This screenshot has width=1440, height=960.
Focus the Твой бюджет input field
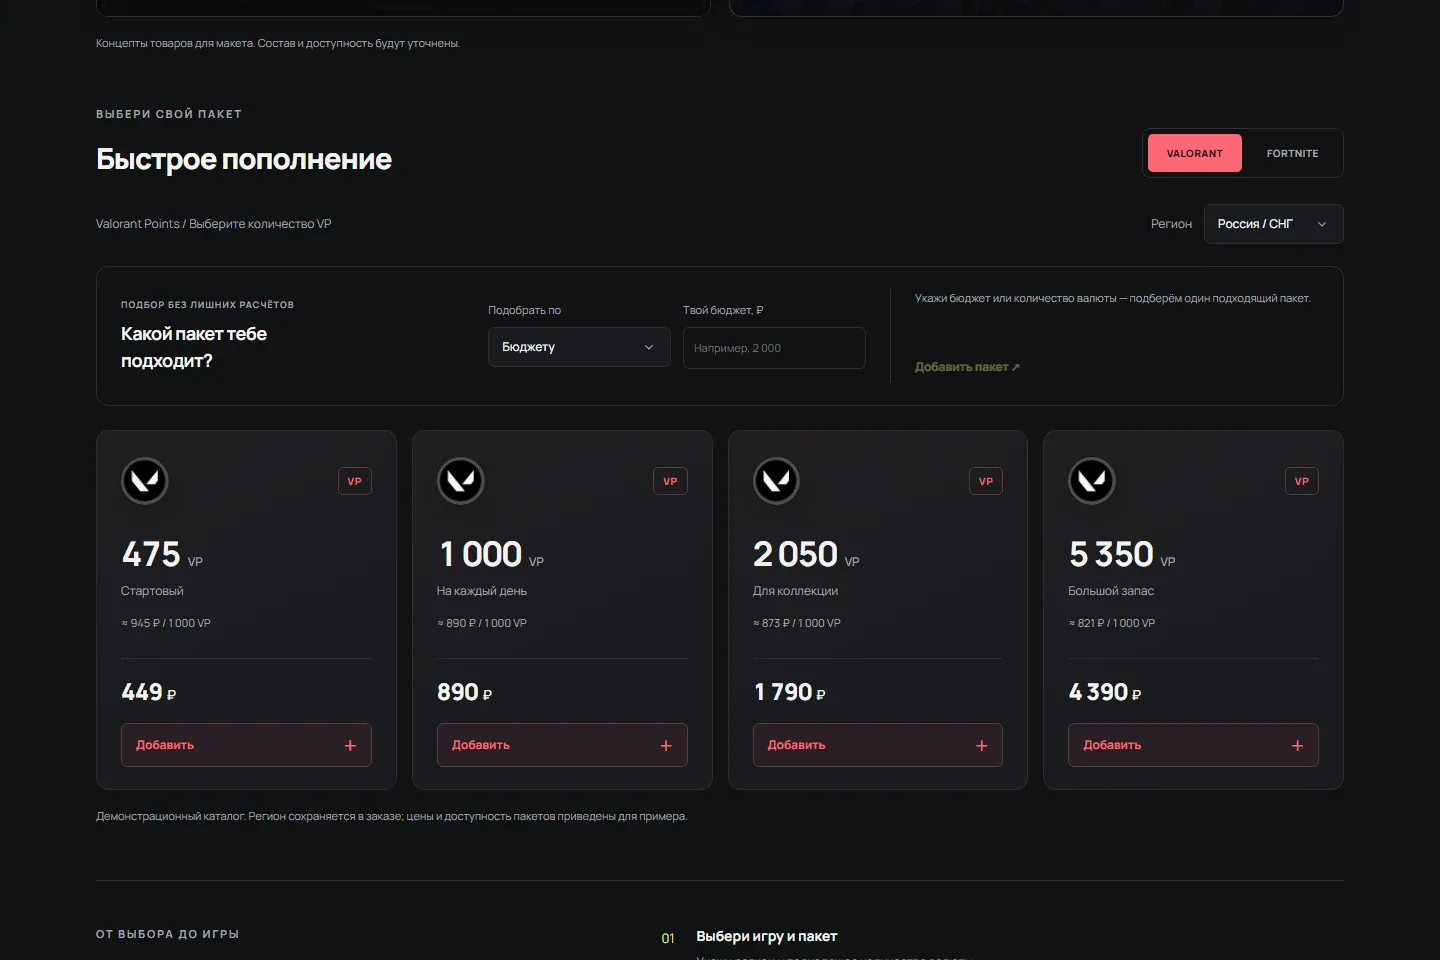(774, 348)
